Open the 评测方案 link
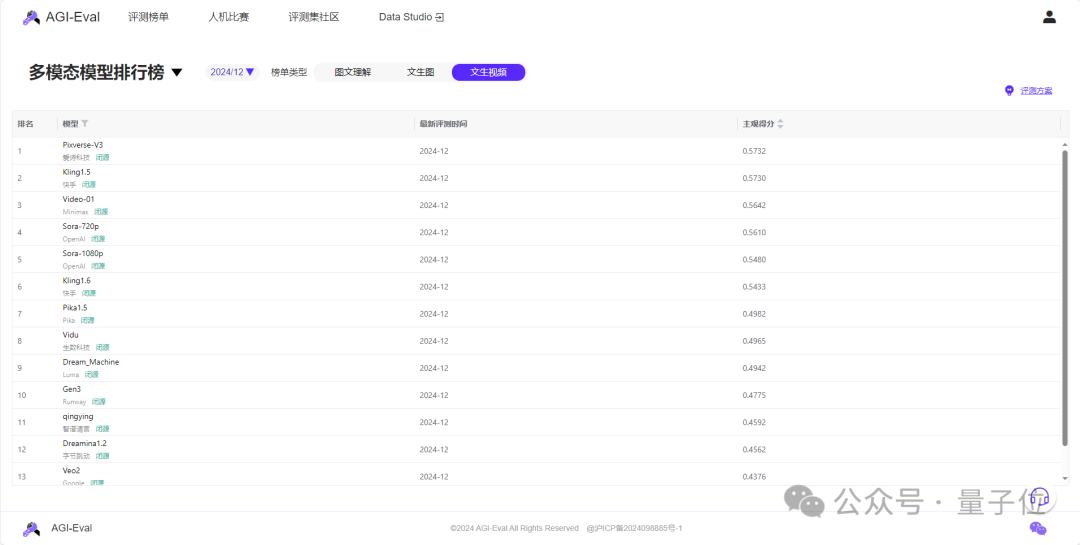1080x545 pixels. click(1036, 90)
